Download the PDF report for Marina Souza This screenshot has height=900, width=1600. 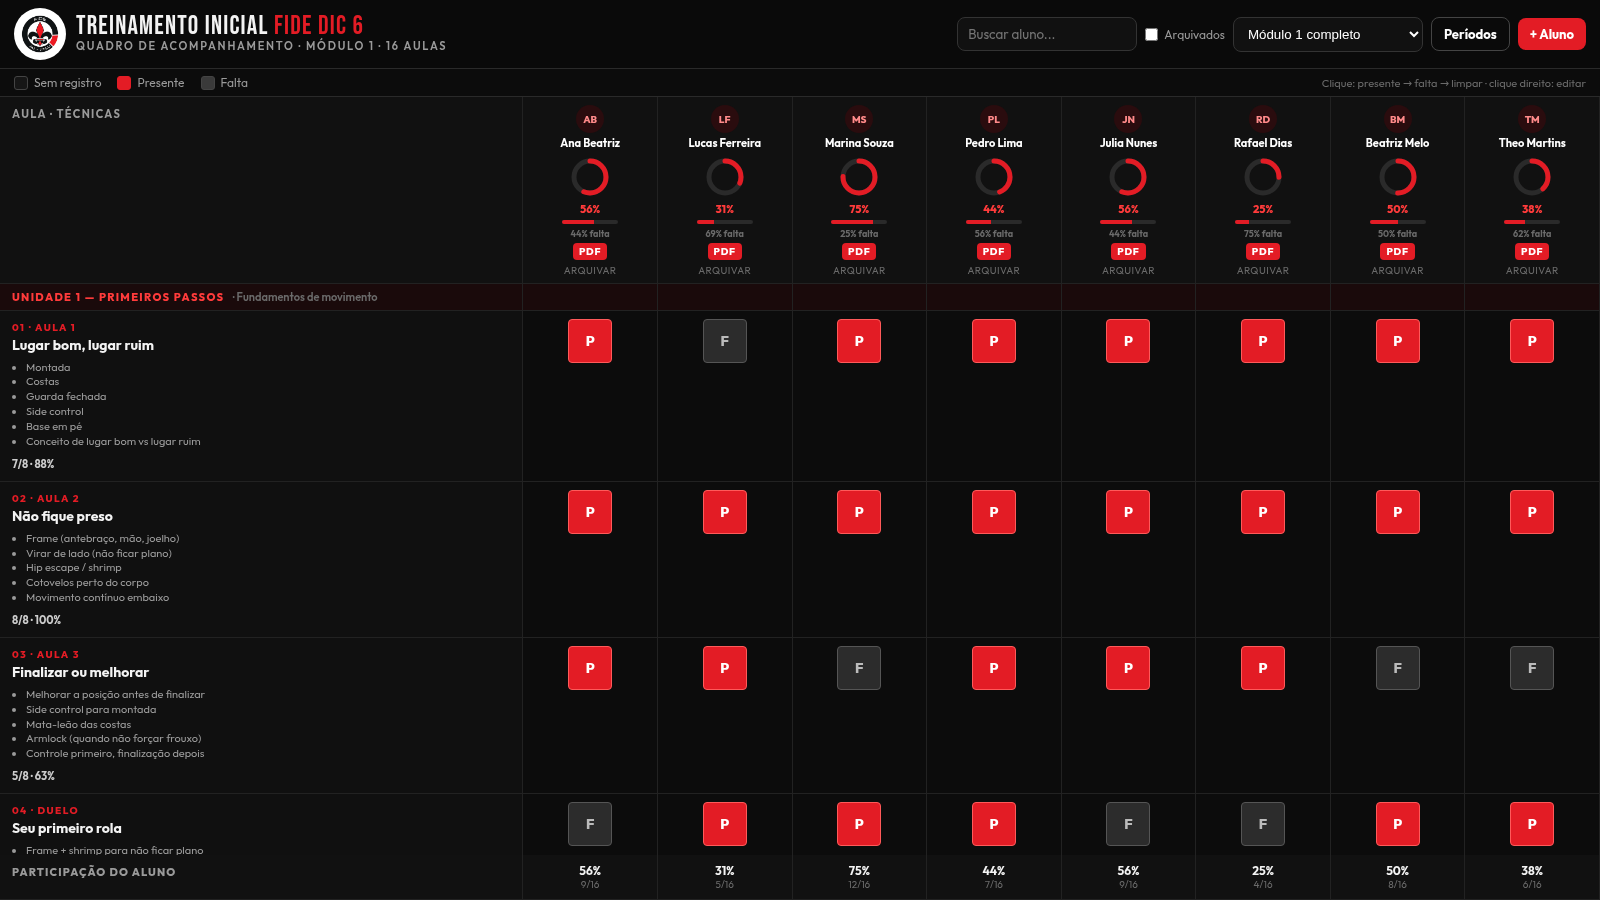point(859,252)
